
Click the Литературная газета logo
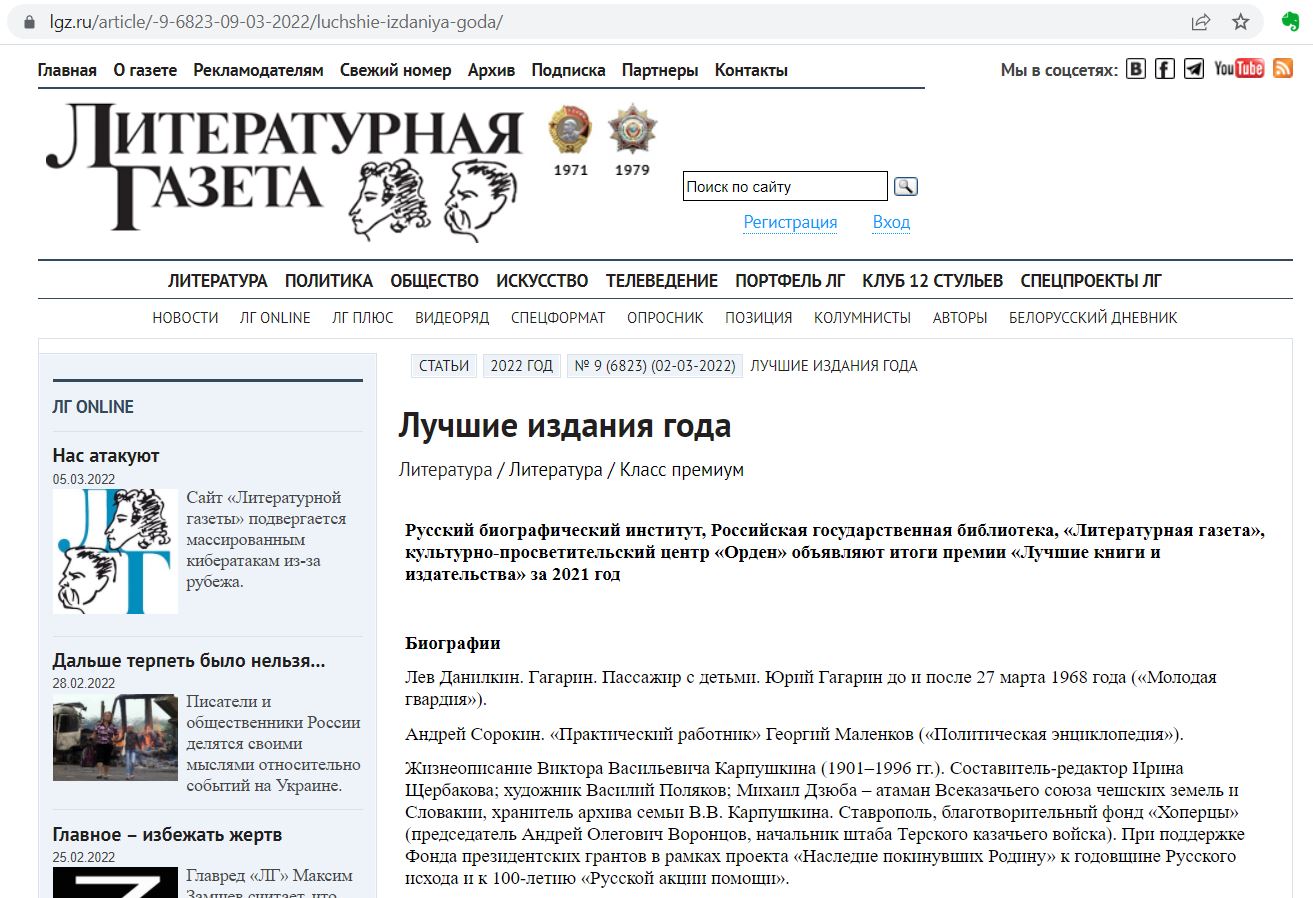(x=284, y=171)
